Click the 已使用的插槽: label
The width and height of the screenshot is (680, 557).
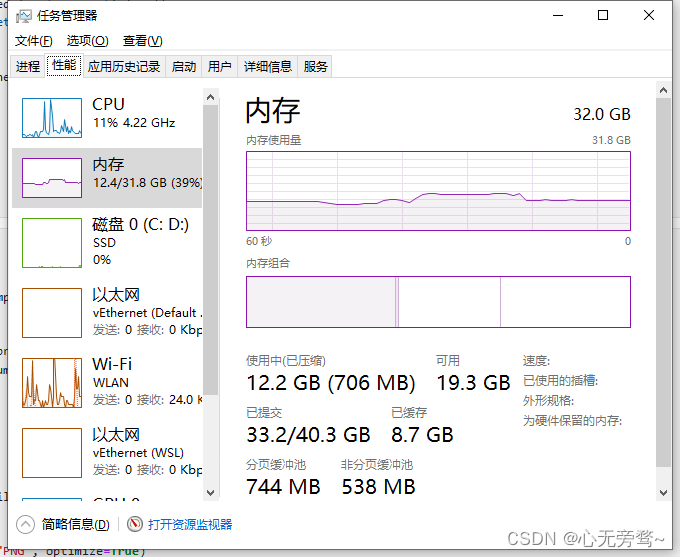[x=560, y=380]
